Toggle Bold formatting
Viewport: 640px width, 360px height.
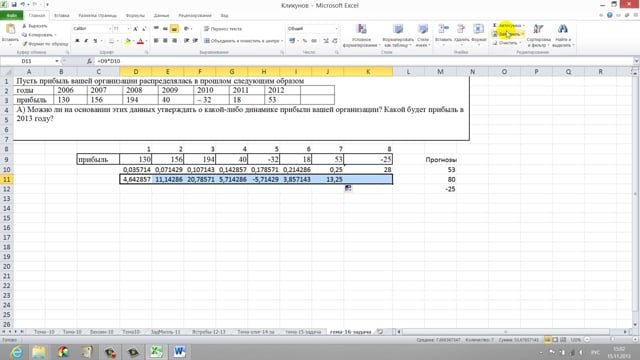(77, 41)
